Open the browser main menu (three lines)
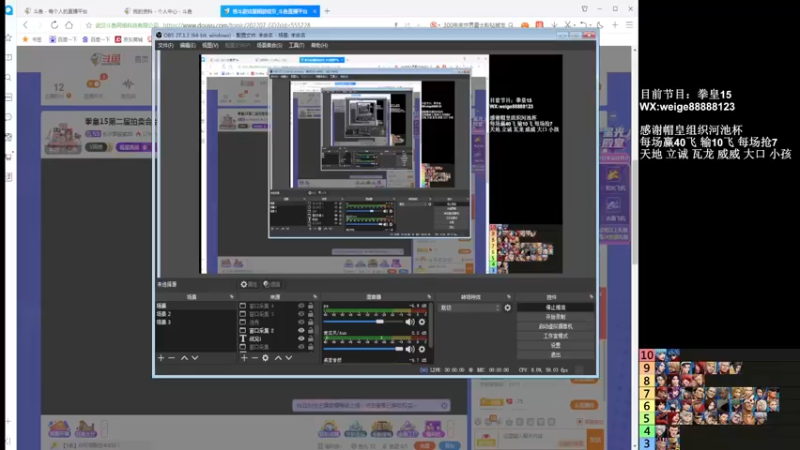This screenshot has width=800, height=450. point(630,24)
